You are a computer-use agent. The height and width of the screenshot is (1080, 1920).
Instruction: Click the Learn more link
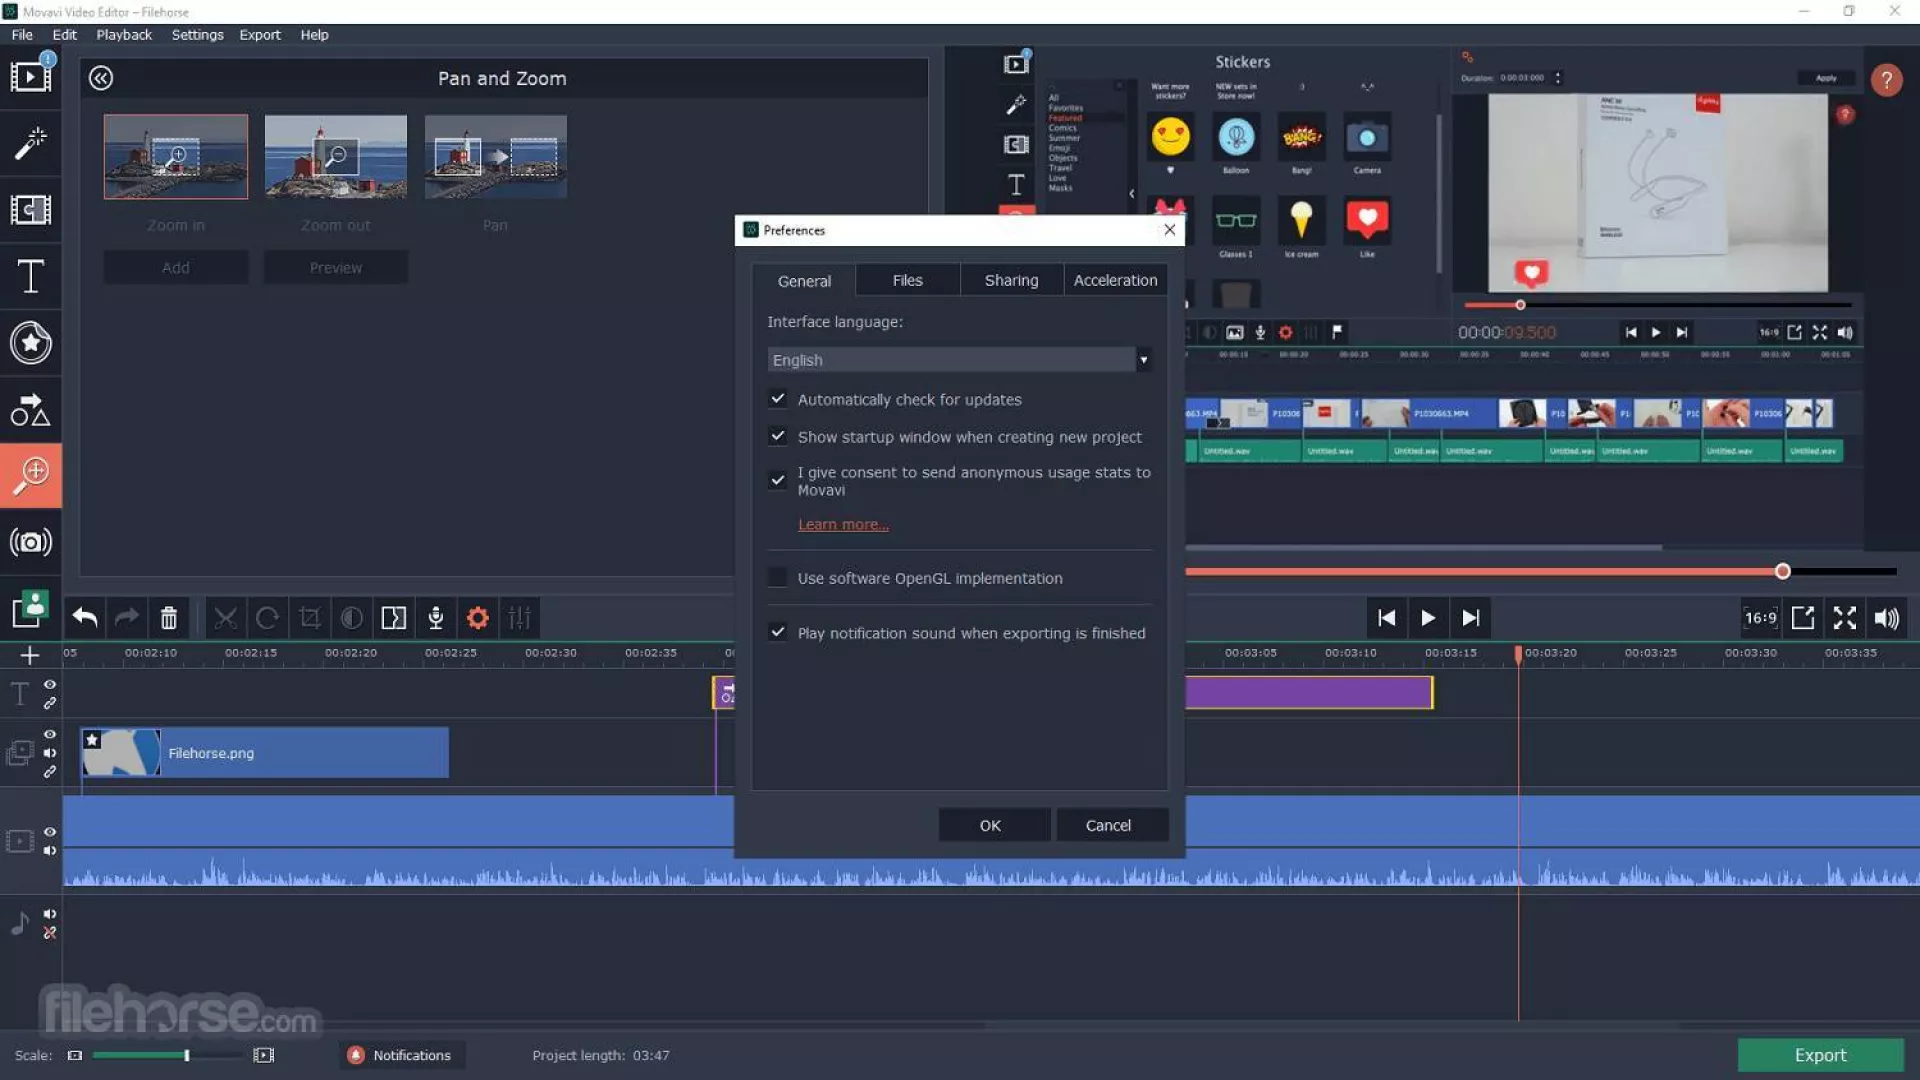coord(843,525)
